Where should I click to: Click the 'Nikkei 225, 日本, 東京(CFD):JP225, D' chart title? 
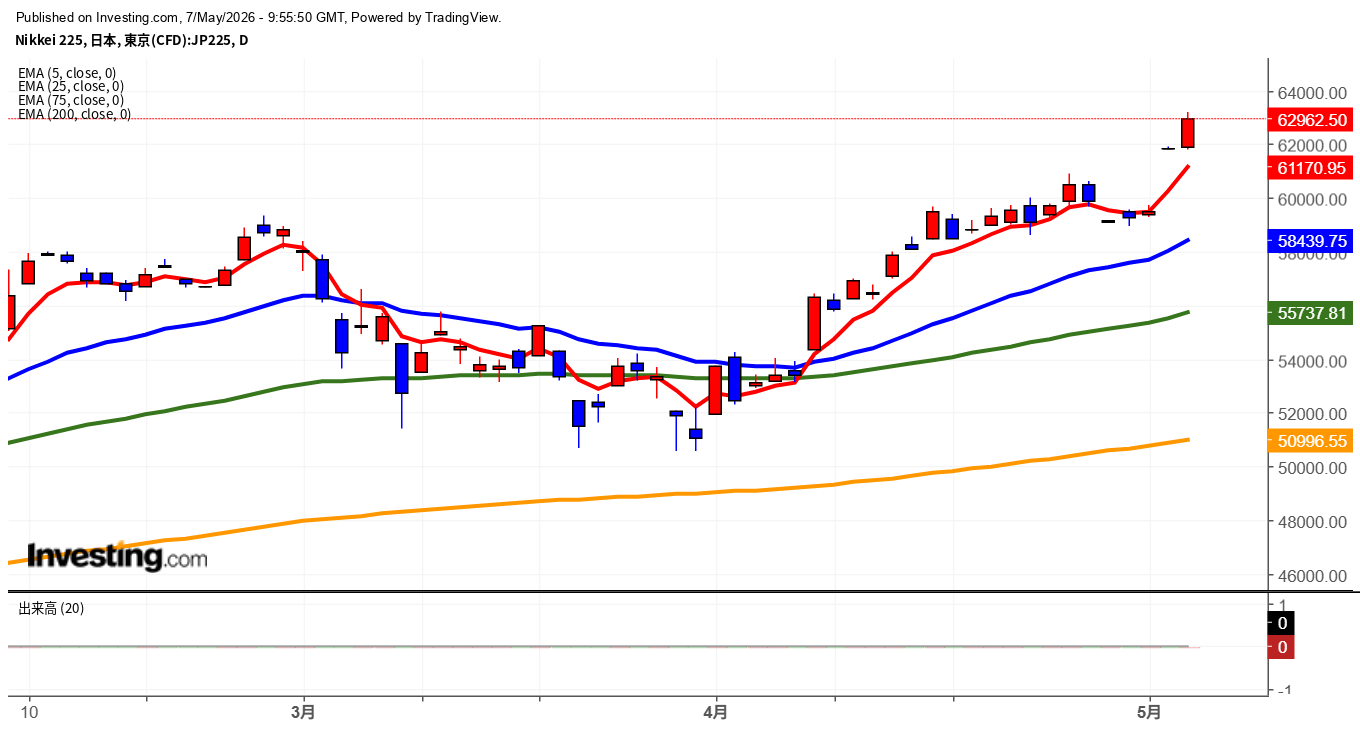point(131,40)
